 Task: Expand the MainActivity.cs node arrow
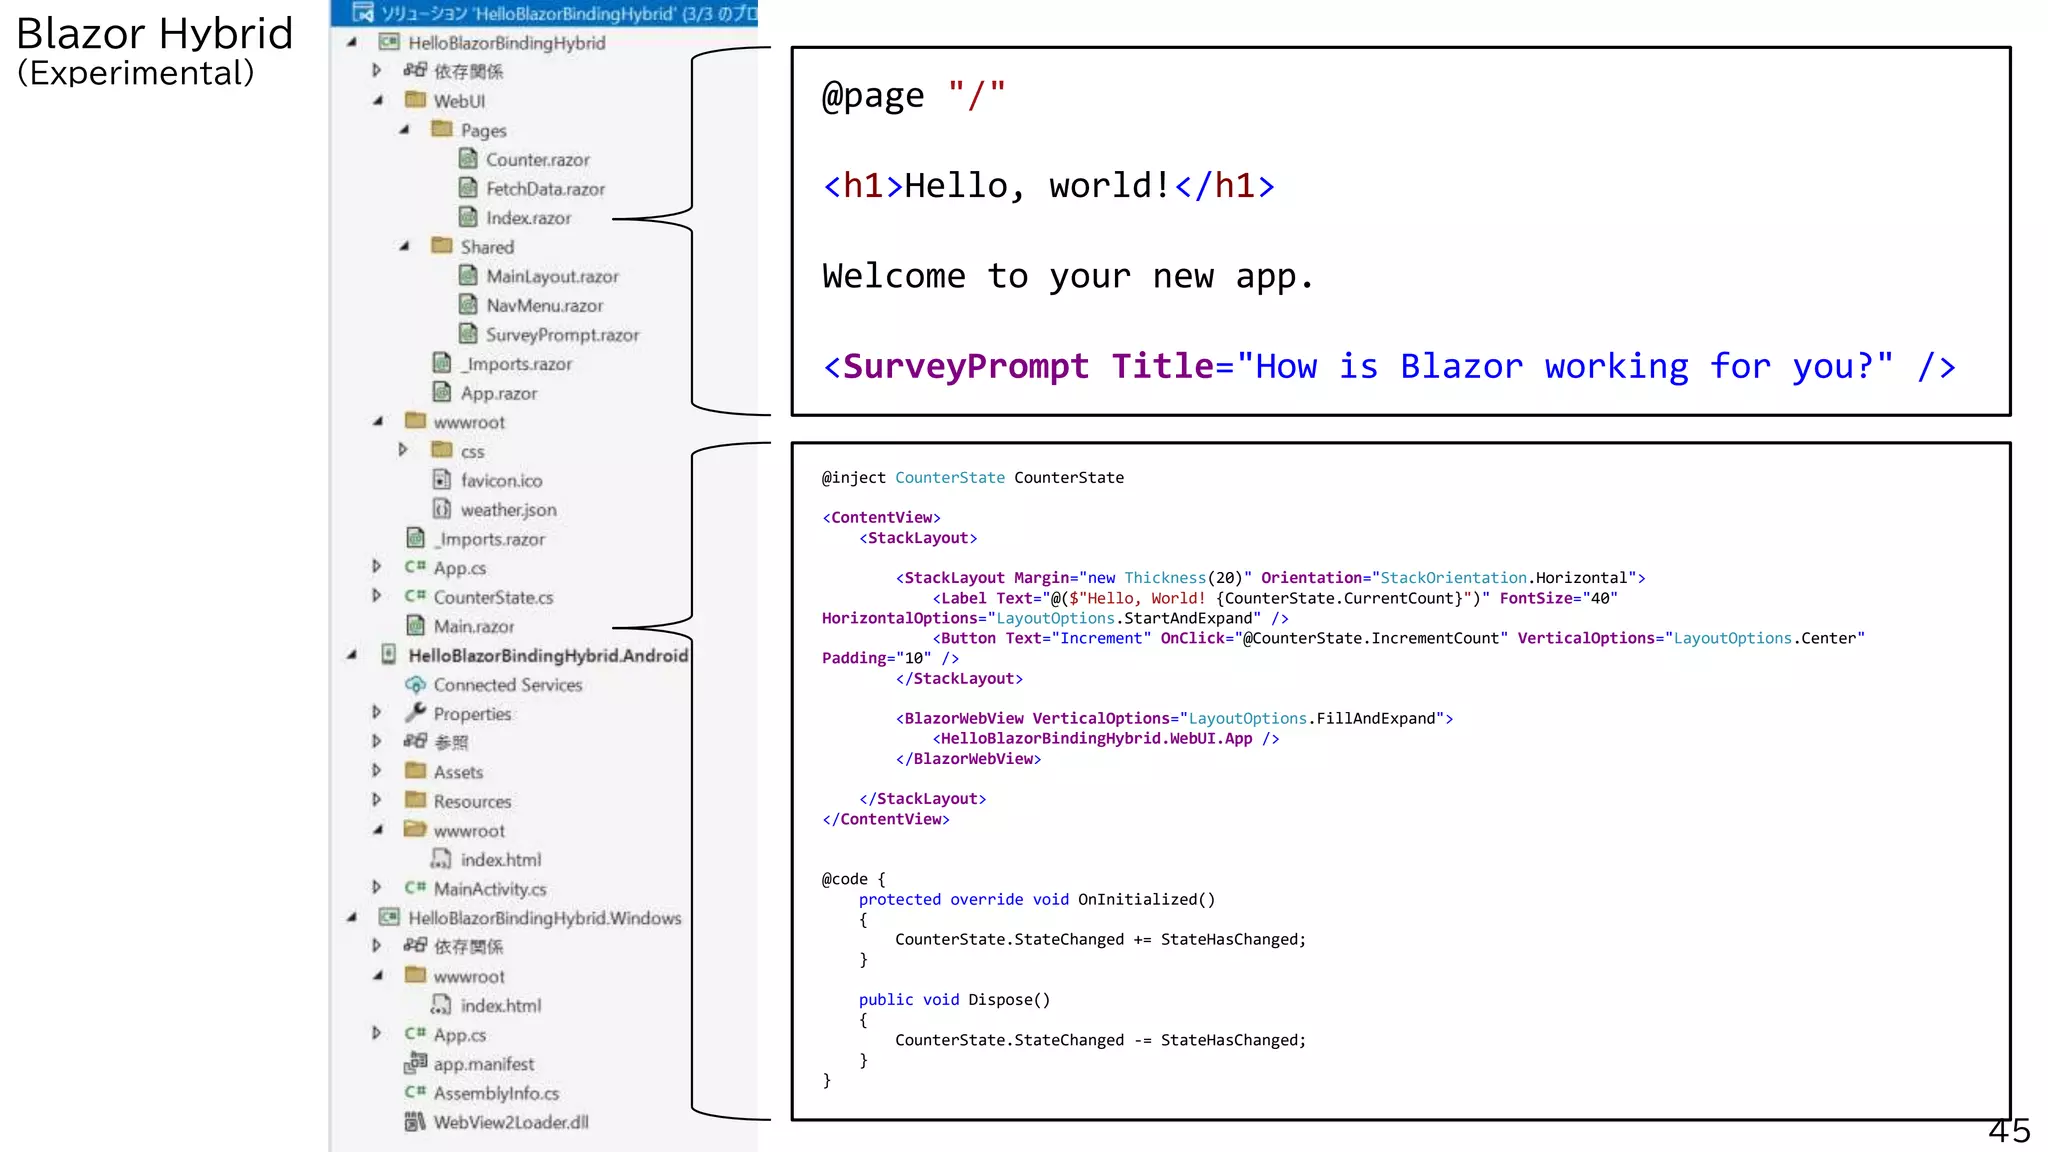click(377, 888)
